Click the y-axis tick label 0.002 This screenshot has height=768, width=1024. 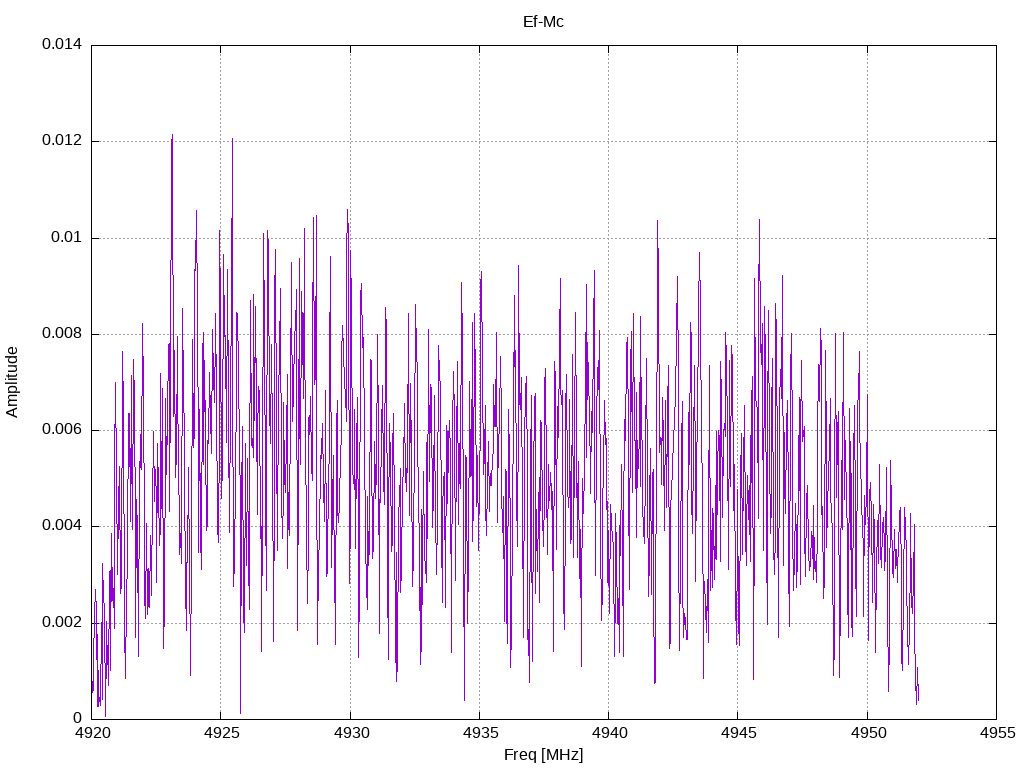(62, 622)
